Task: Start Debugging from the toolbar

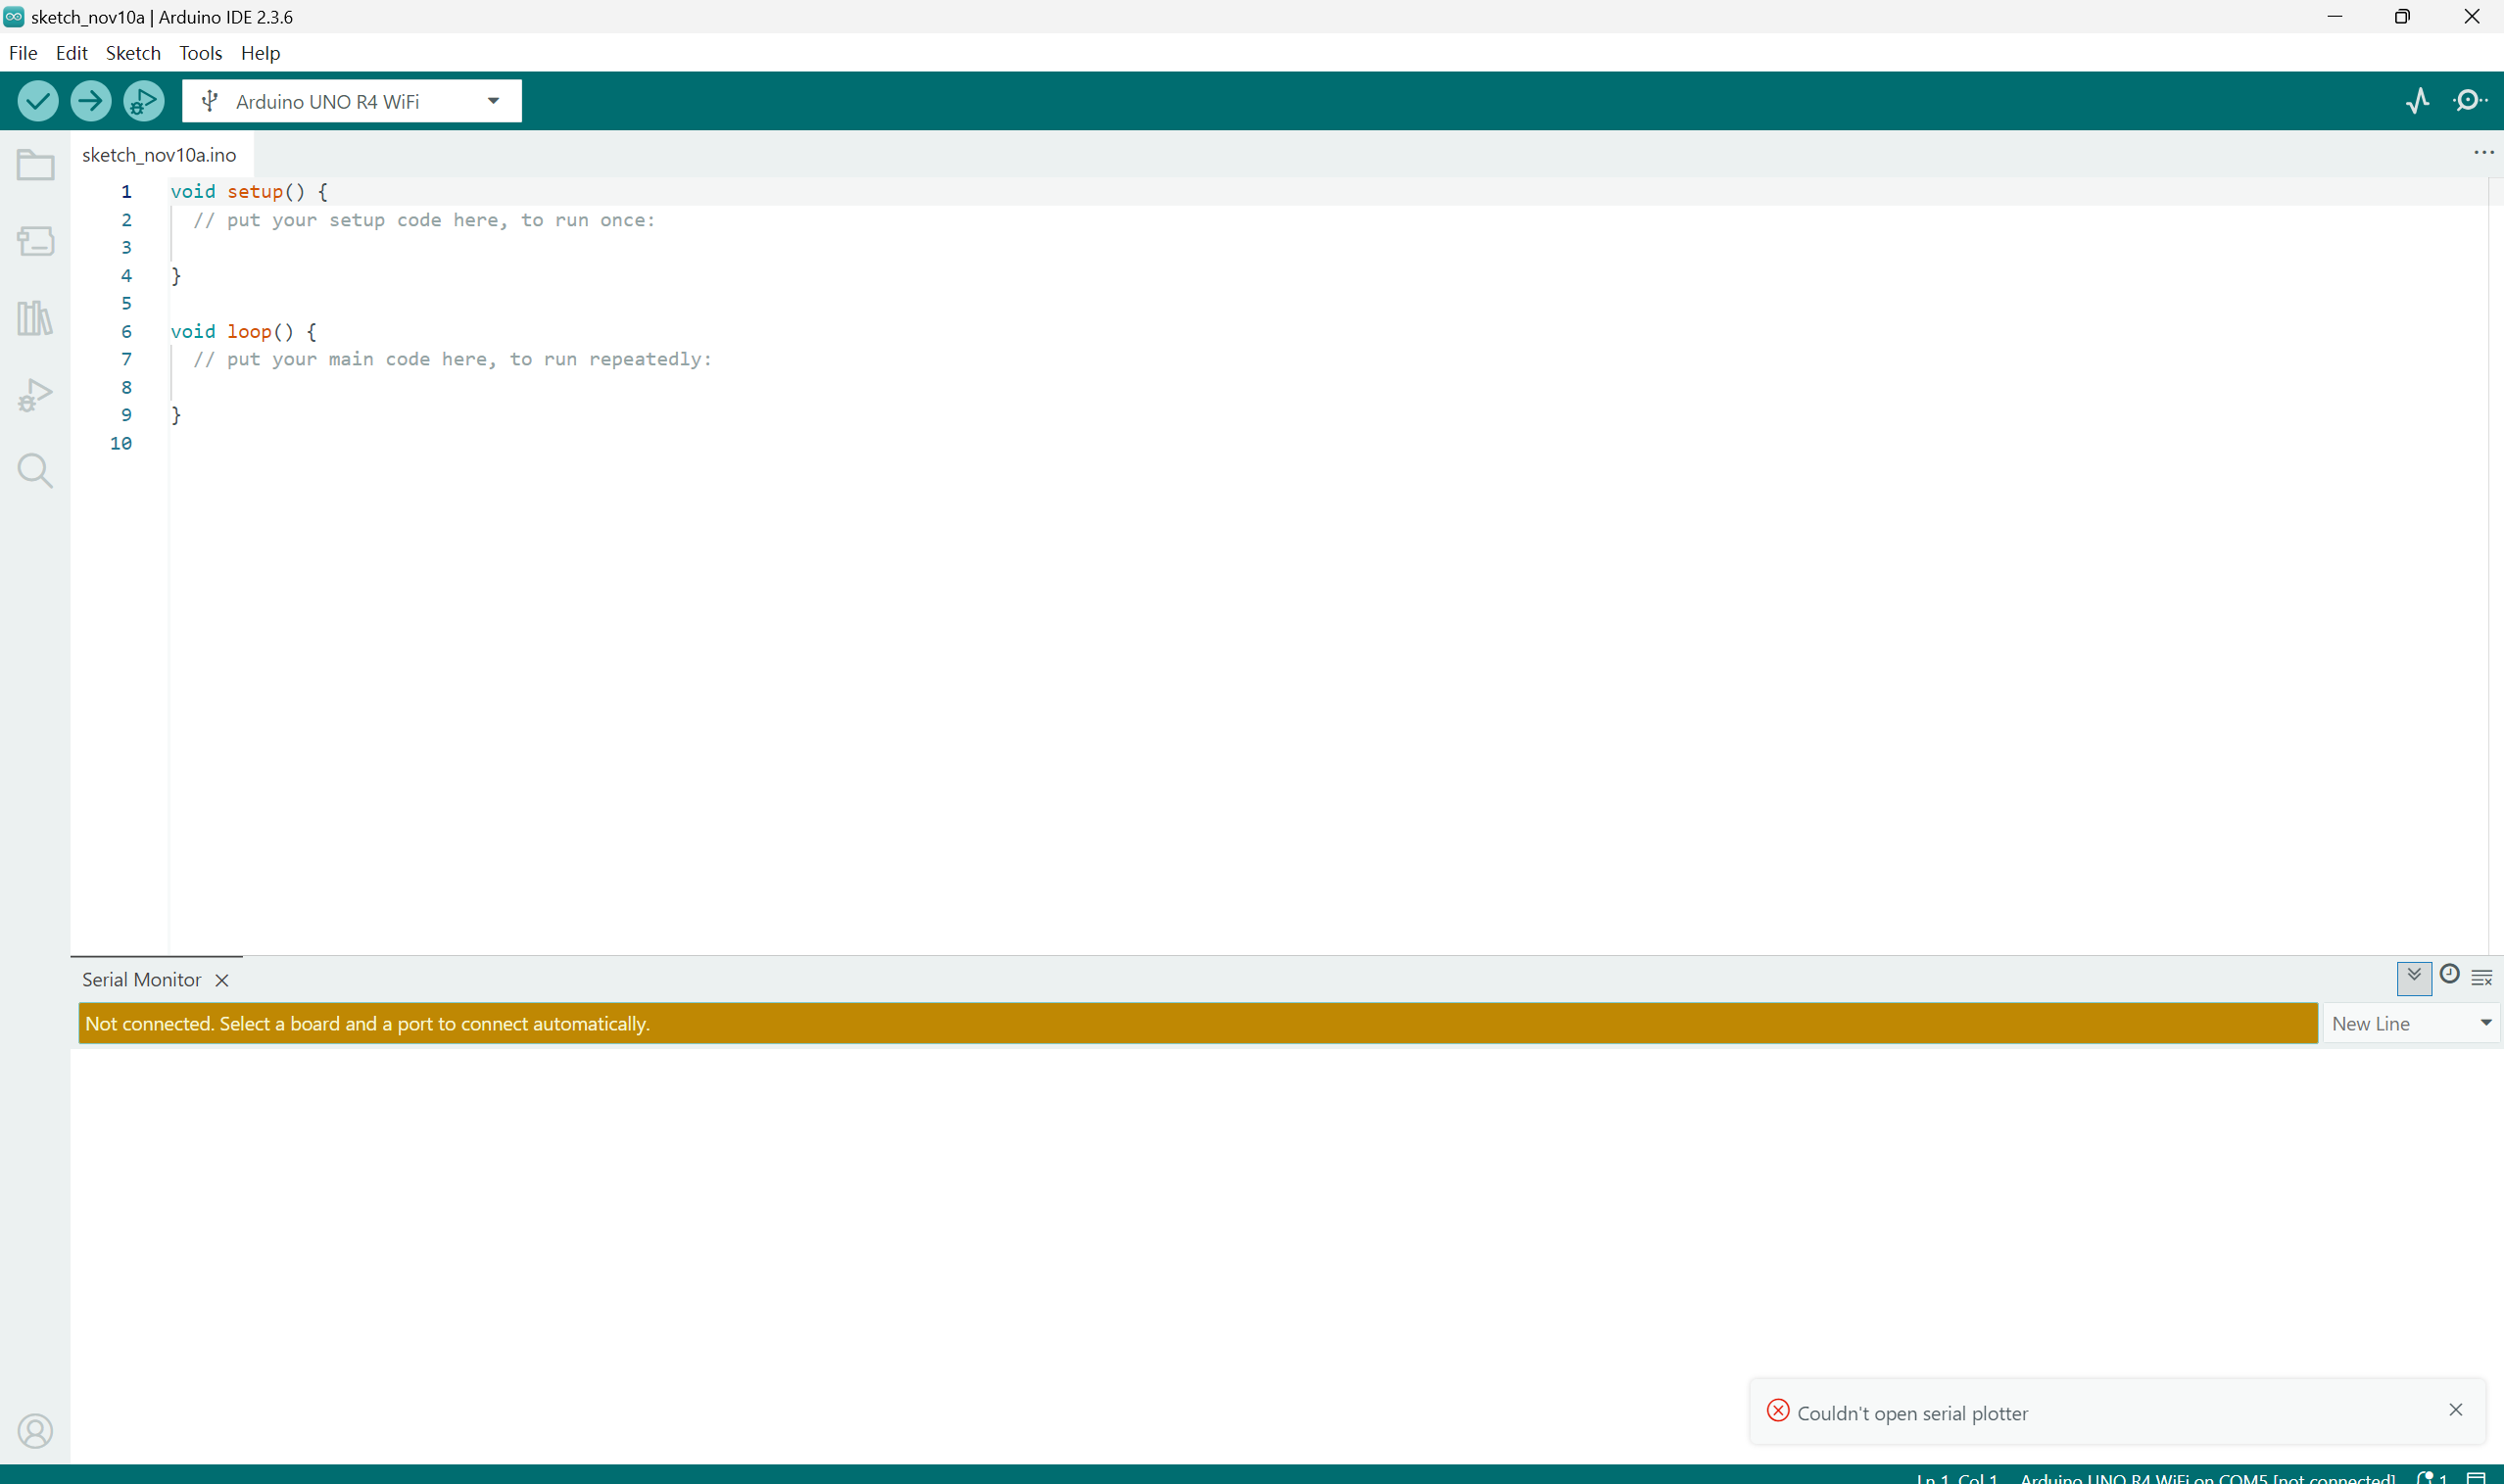Action: pos(144,101)
